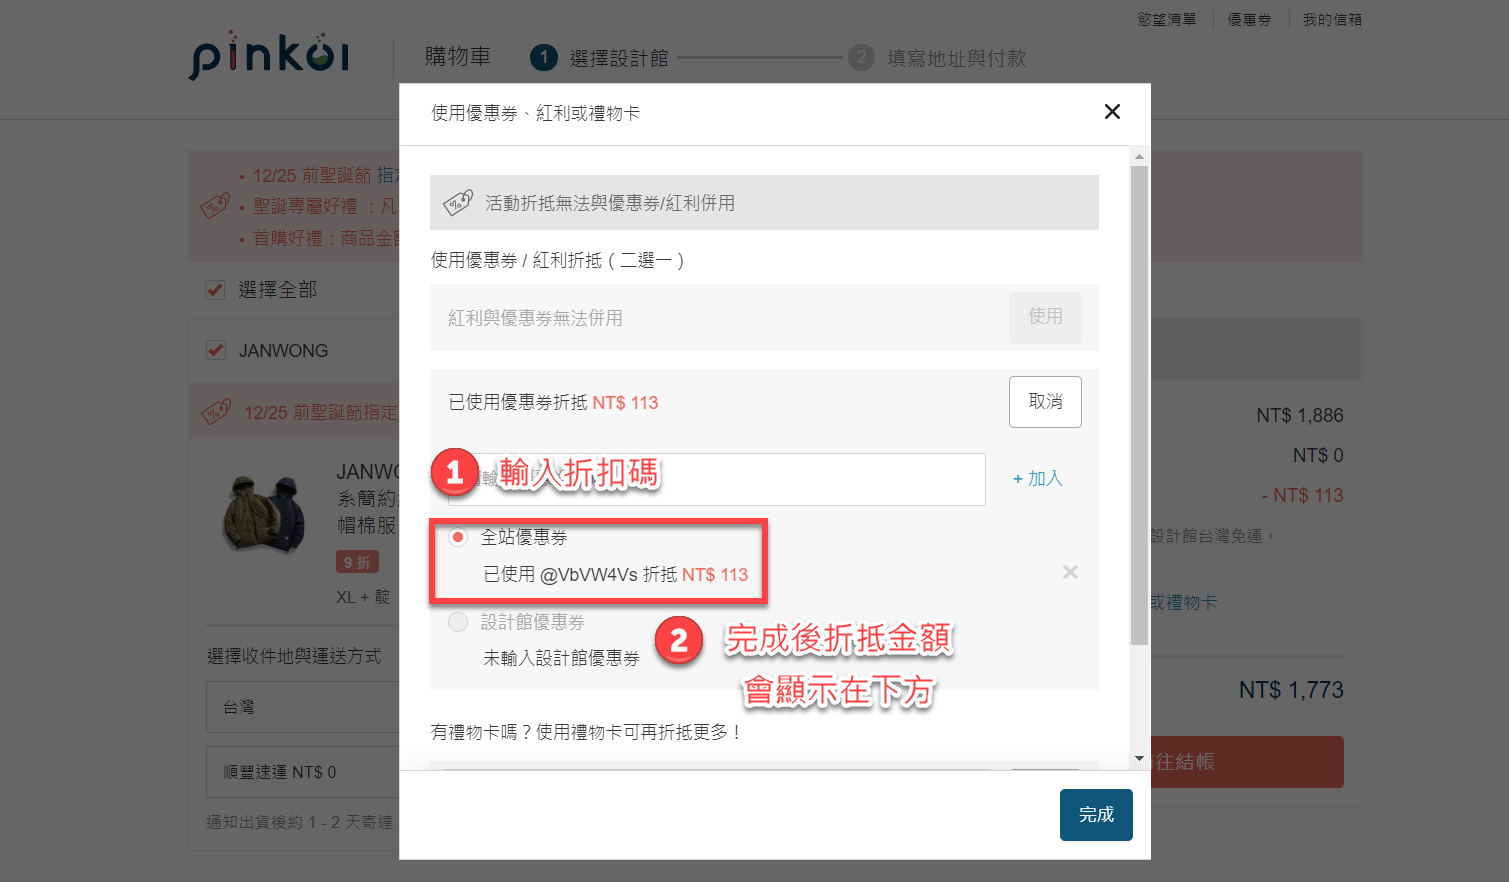1509x882 pixels.
Task: Open 慾望清單 in the top menu
Action: [1166, 20]
